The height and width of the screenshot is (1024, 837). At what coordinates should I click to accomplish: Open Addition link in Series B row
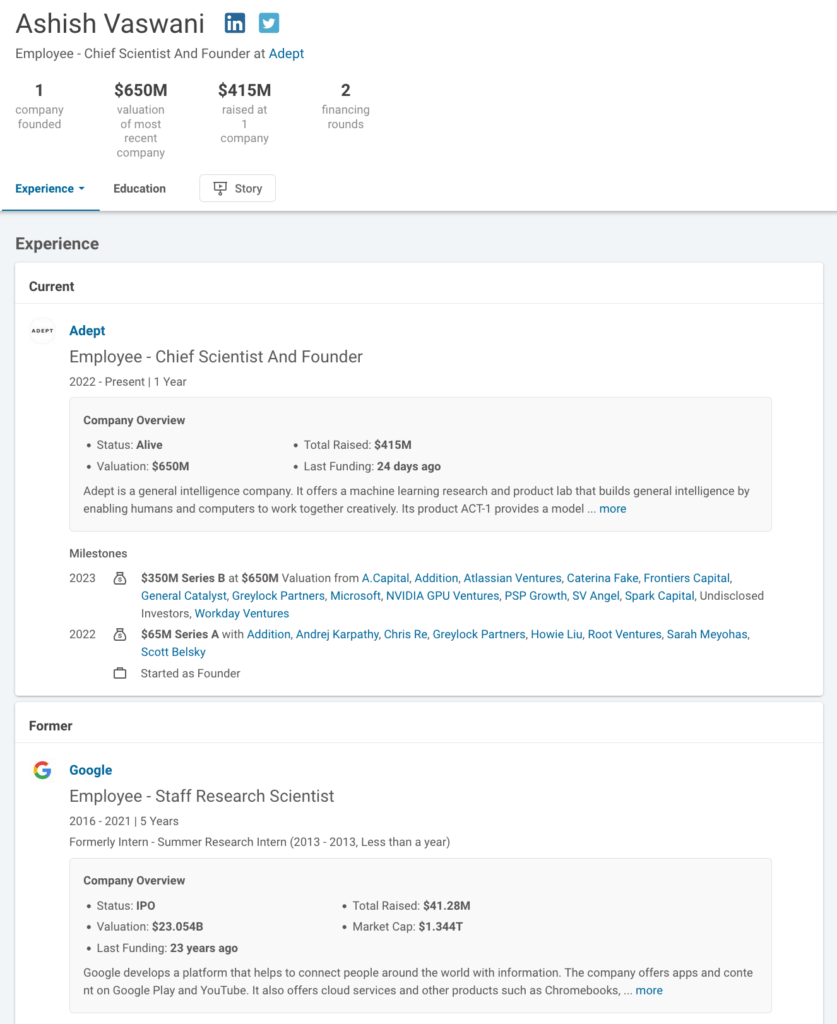pyautogui.click(x=436, y=578)
